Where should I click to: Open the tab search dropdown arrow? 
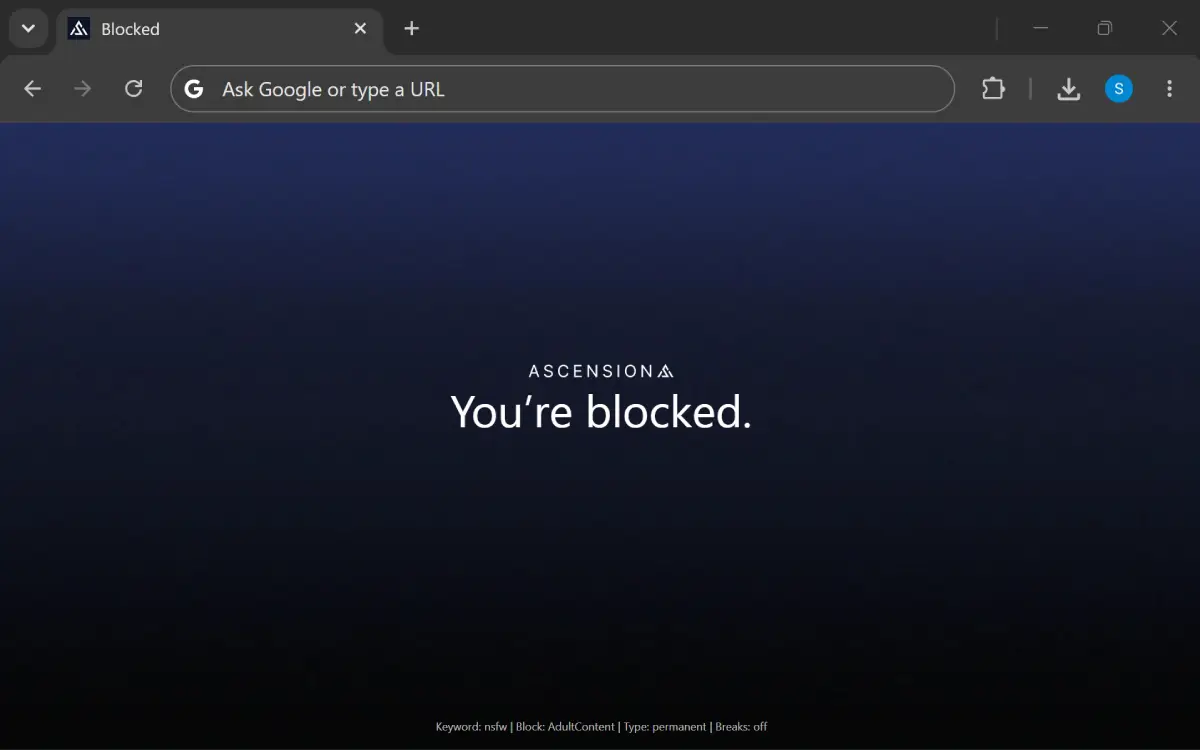[x=28, y=28]
